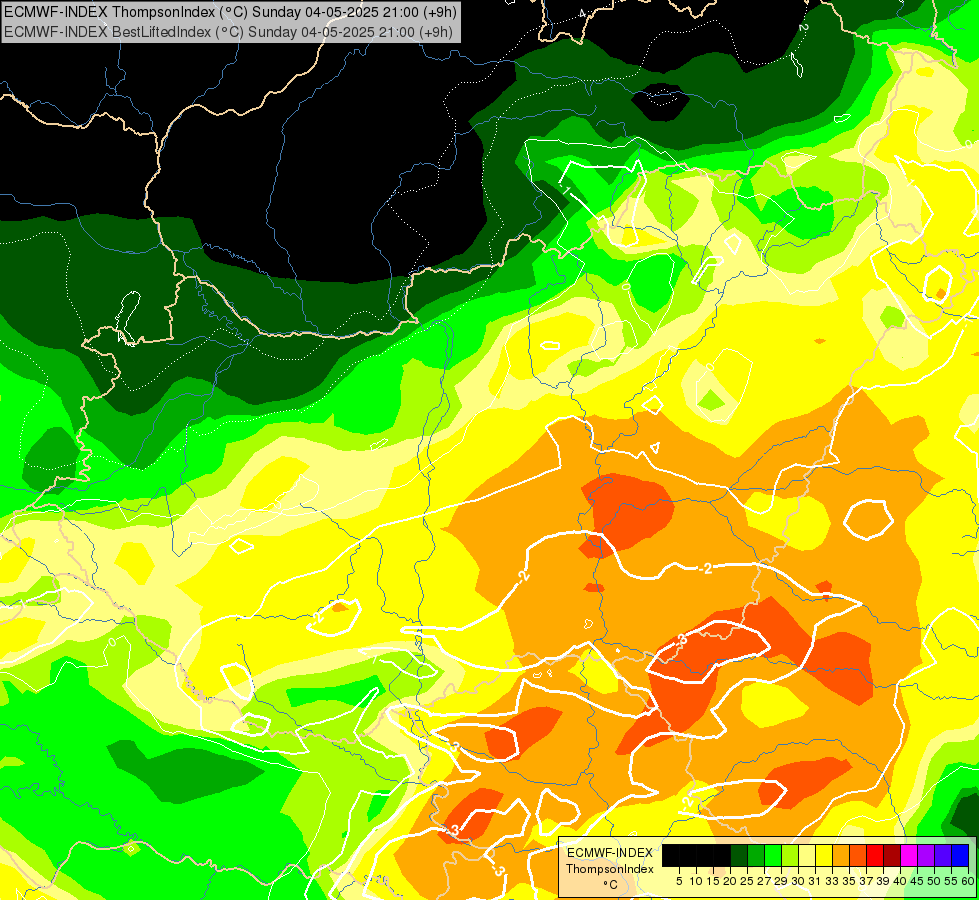
Task: Pick the purple 45–50 legend swatch
Action: (x=927, y=855)
